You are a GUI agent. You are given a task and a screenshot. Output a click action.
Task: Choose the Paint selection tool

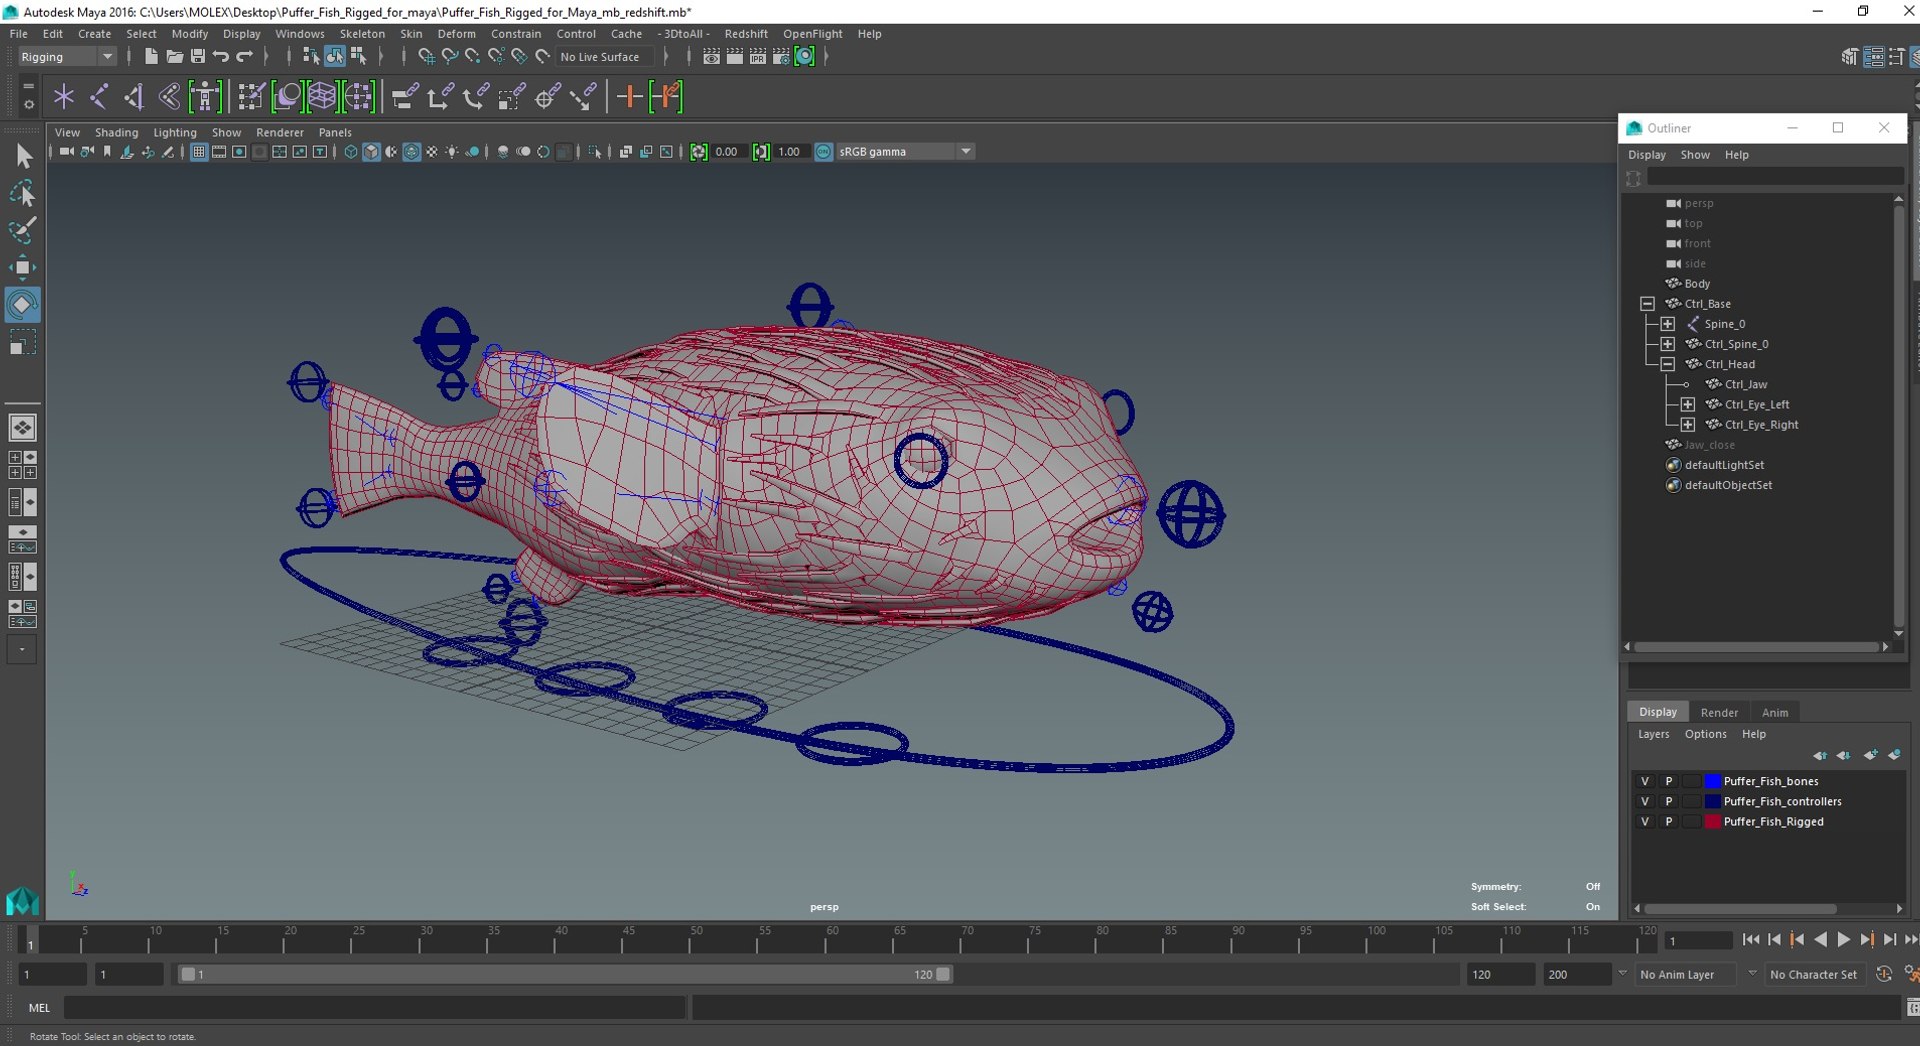pyautogui.click(x=23, y=230)
